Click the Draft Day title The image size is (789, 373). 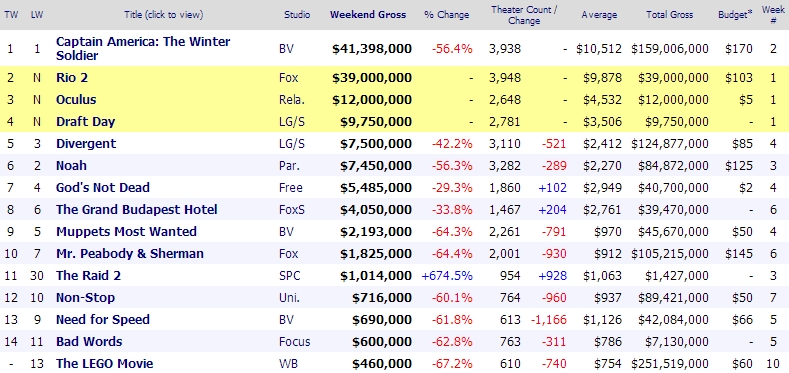click(x=86, y=122)
